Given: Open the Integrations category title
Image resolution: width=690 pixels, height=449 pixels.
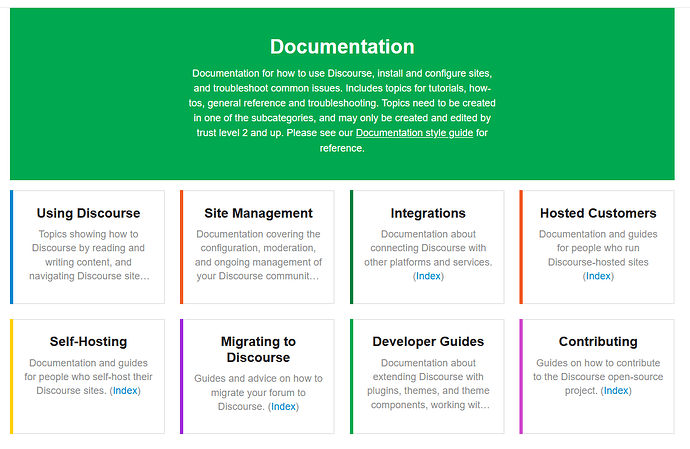Looking at the screenshot, I should (x=428, y=213).
